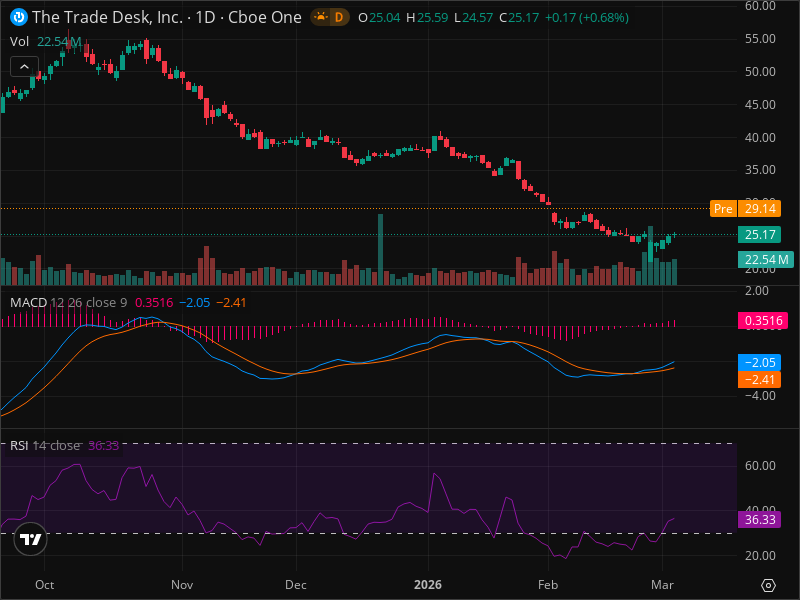The image size is (800, 600).
Task: Select the MACD 12 26 close 9 legend
Action: coord(68,303)
